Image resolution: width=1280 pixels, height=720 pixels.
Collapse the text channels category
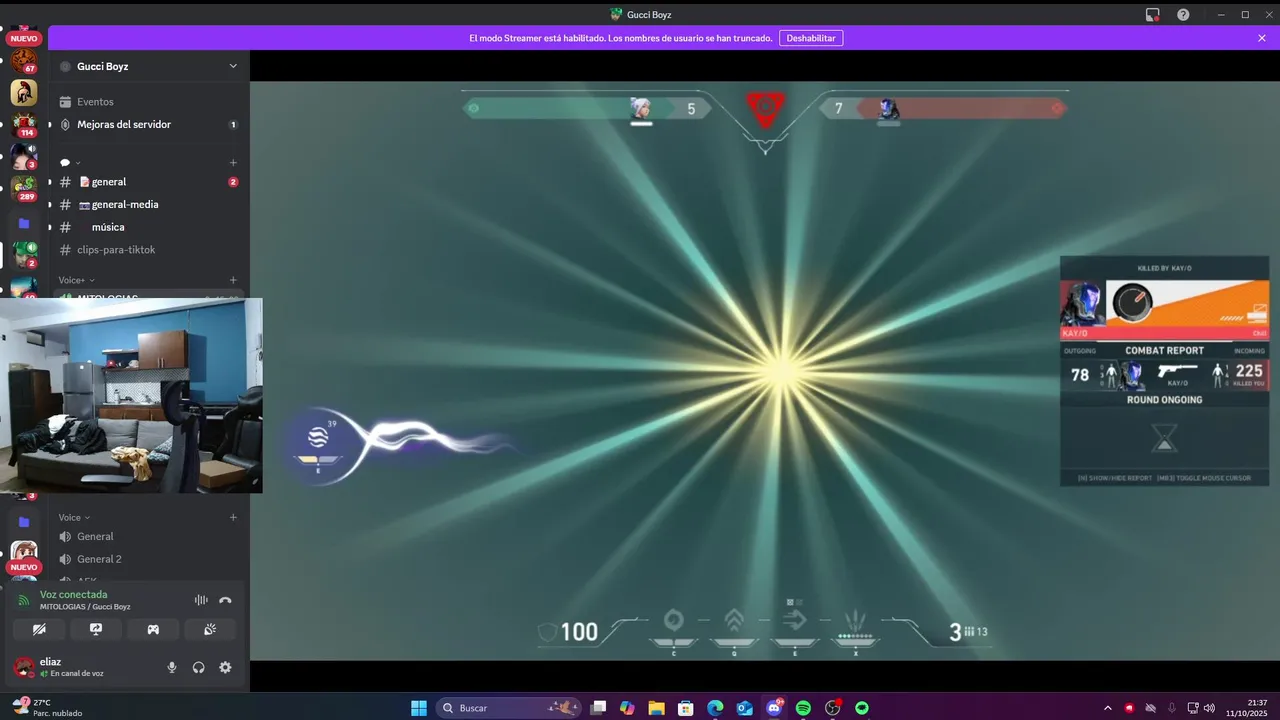[70, 162]
